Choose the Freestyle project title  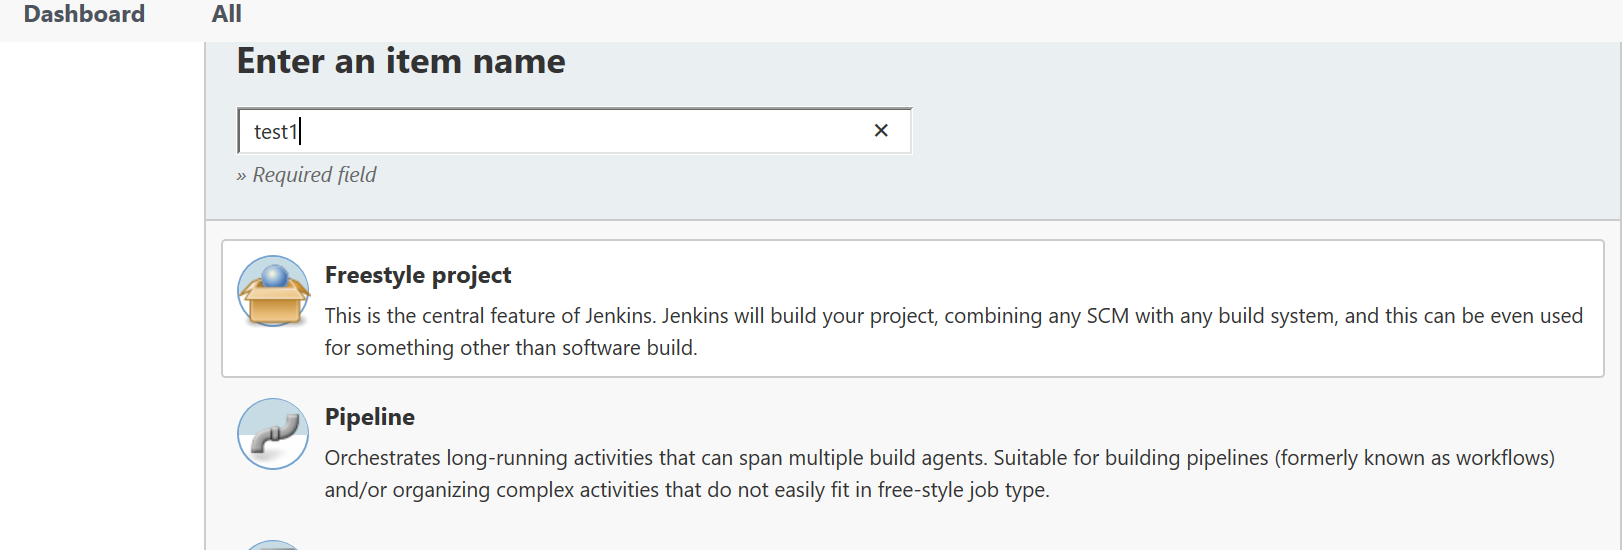418,275
